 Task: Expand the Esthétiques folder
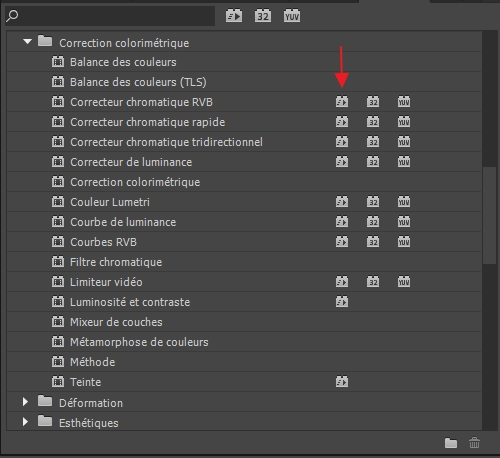point(25,422)
